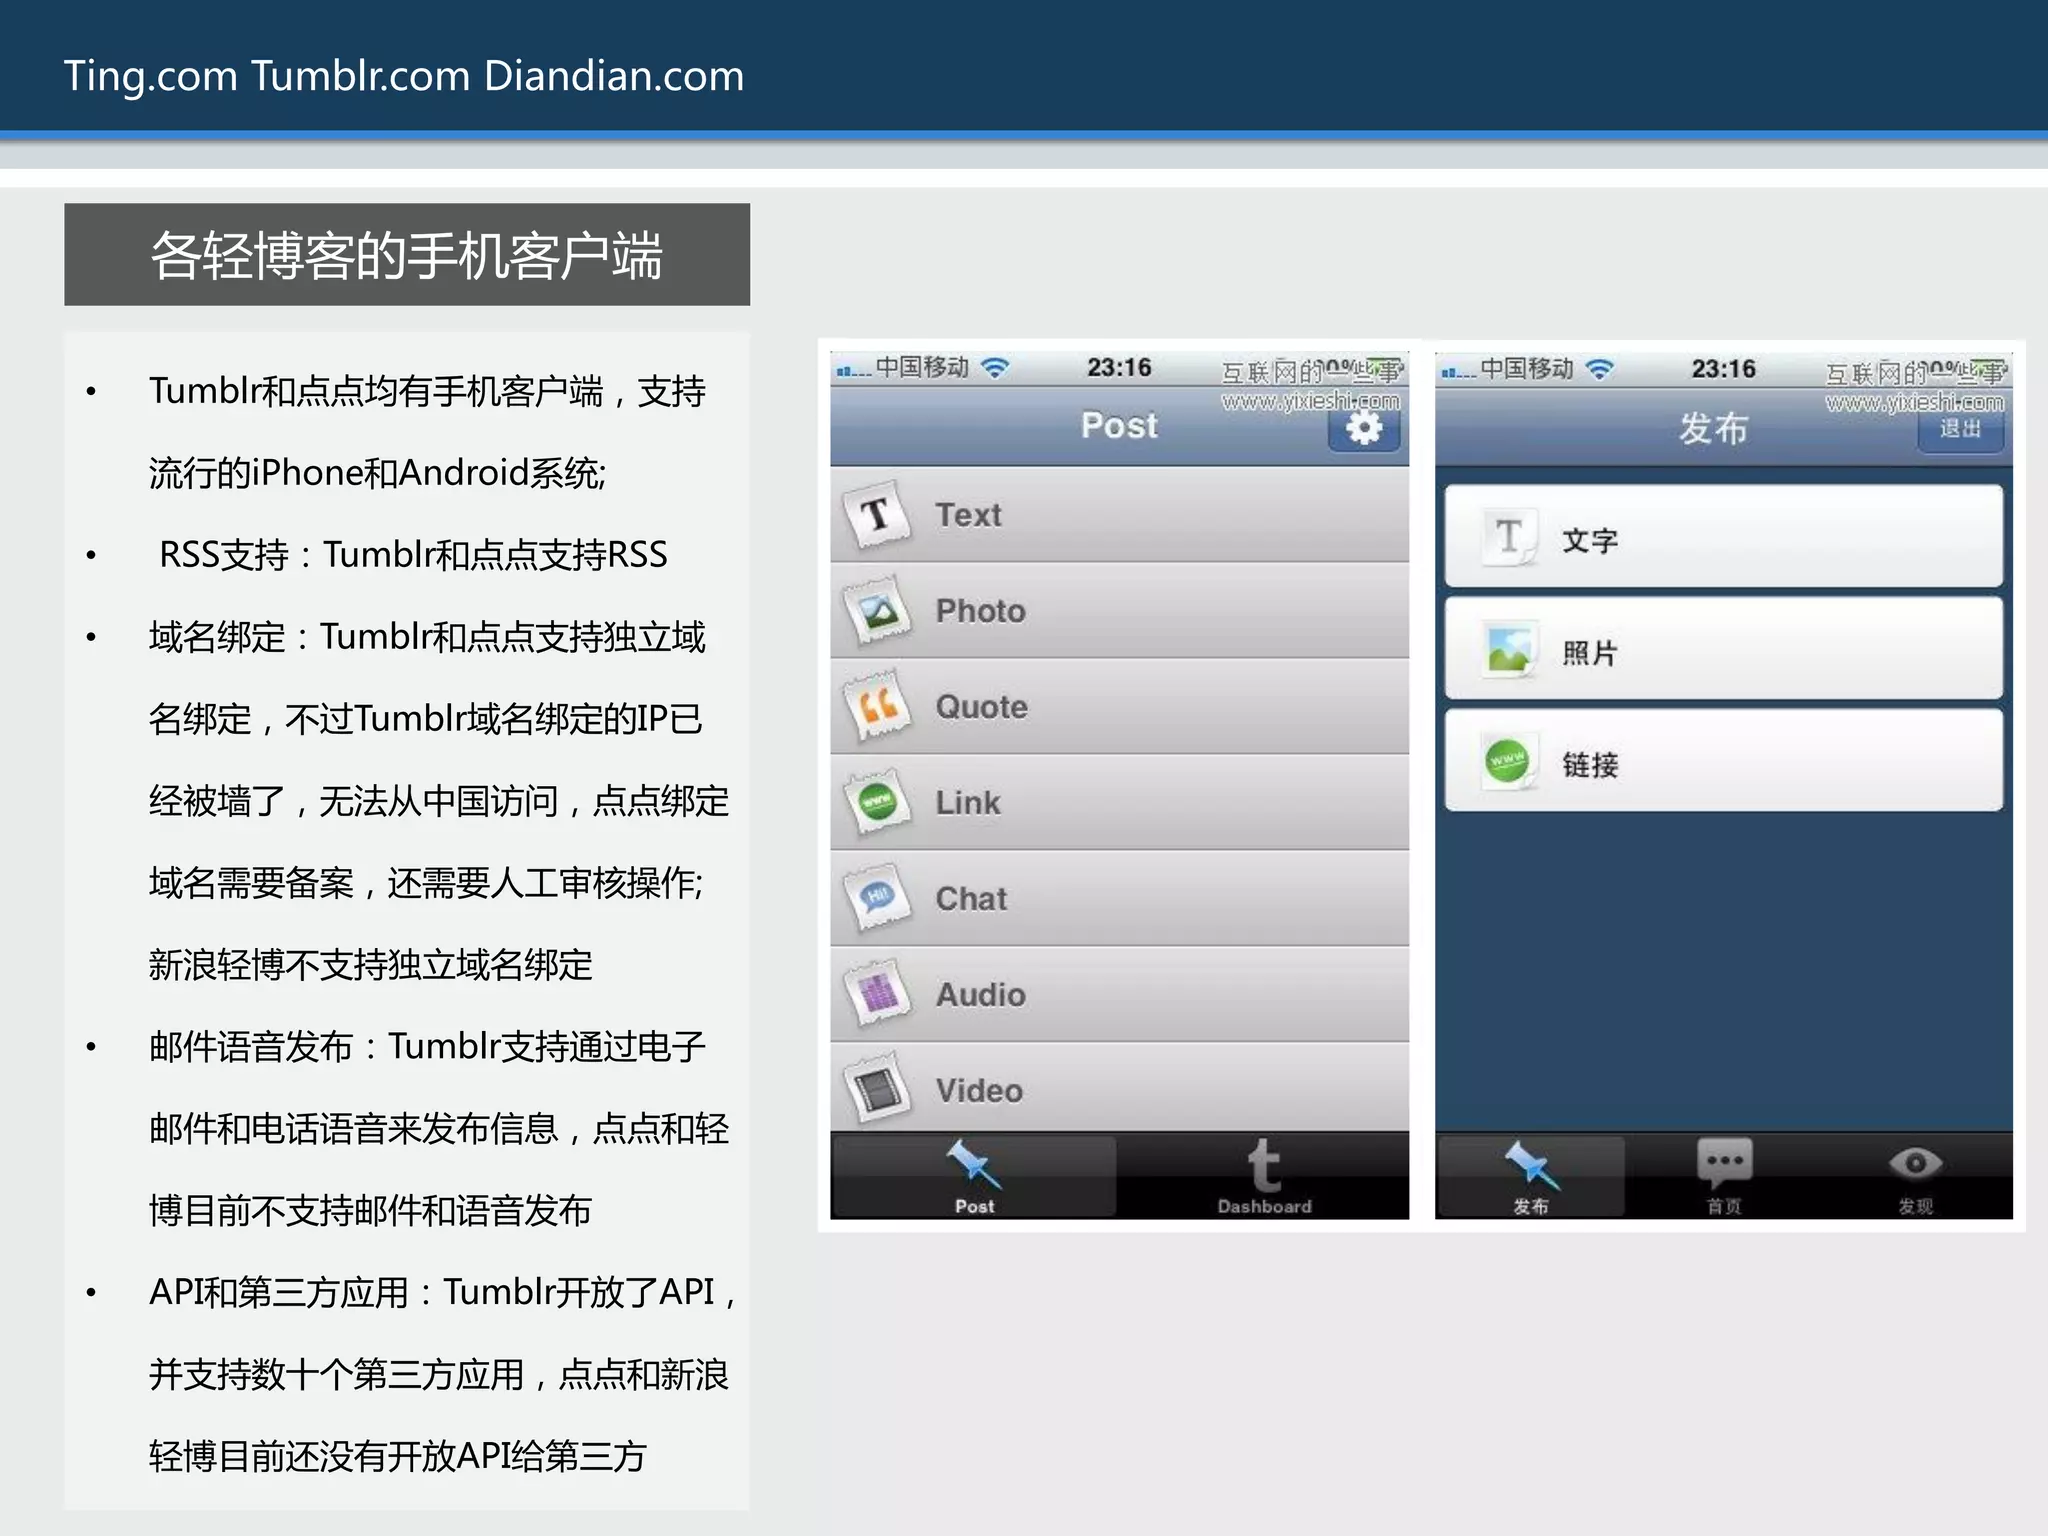
Task: Switch to the Post tab in Tumblr app
Action: (x=974, y=1177)
